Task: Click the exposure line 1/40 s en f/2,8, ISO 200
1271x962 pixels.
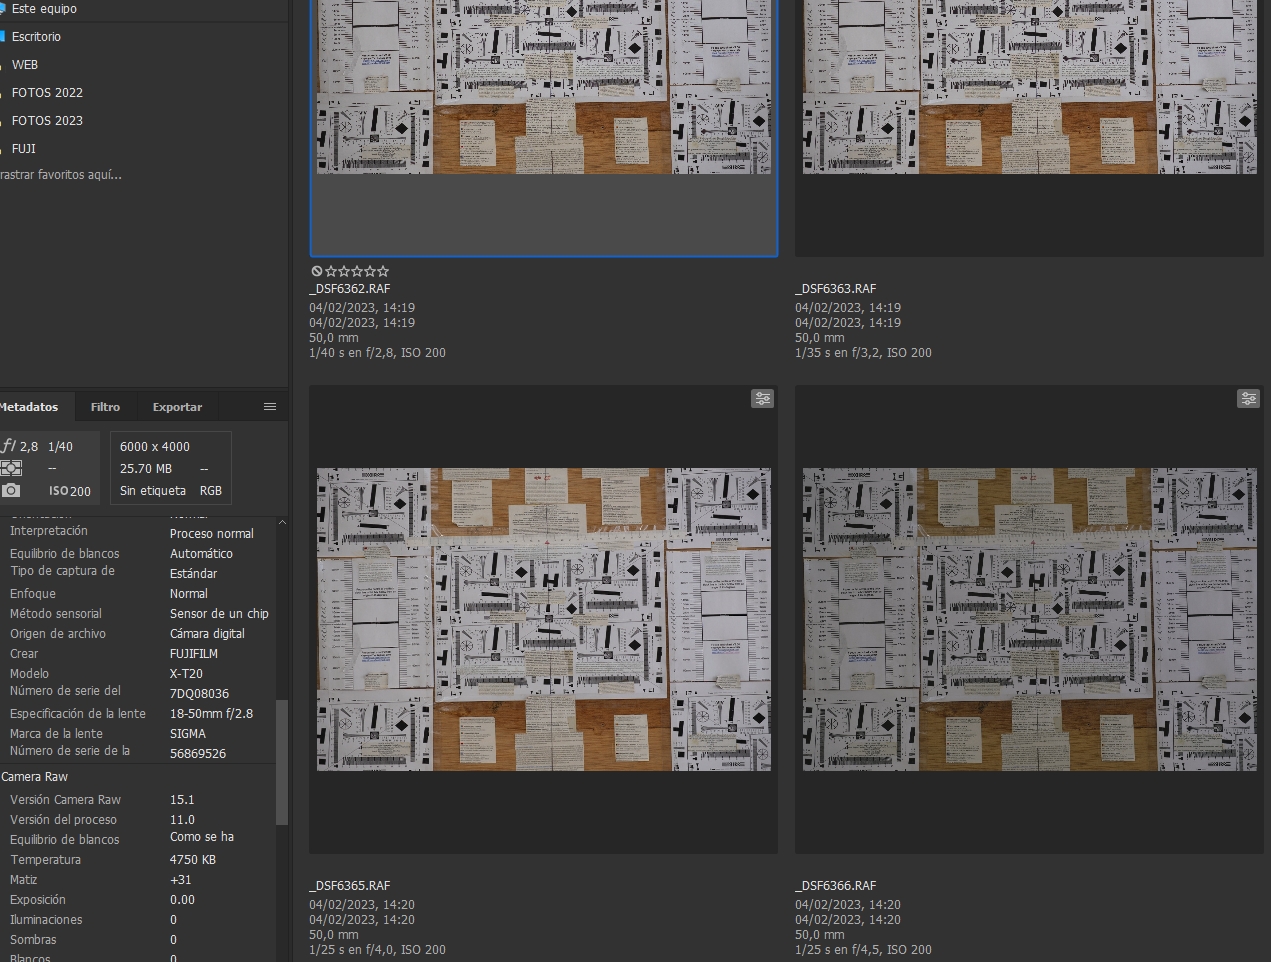Action: (x=377, y=353)
